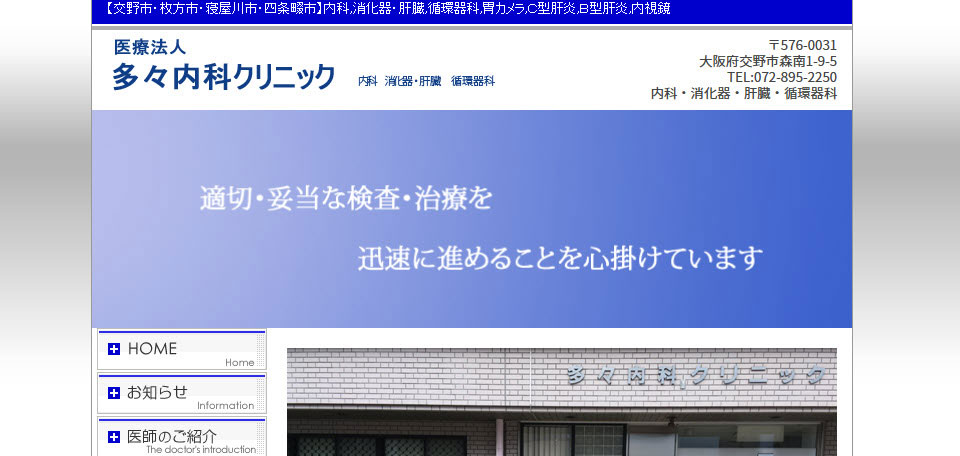Click the address 大阪府交野市森南1-9-5

768,61
